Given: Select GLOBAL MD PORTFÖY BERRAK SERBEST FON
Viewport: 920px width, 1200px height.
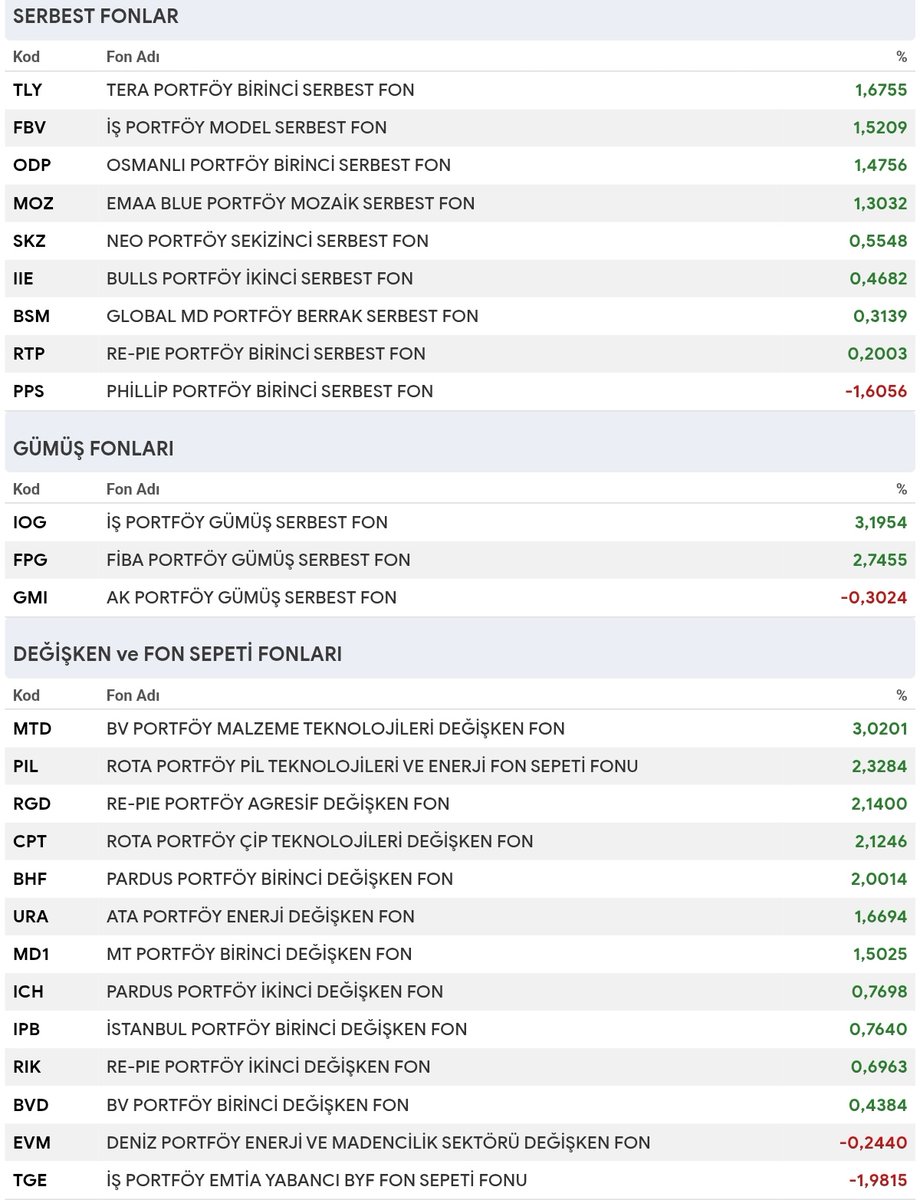Looking at the screenshot, I should [292, 316].
